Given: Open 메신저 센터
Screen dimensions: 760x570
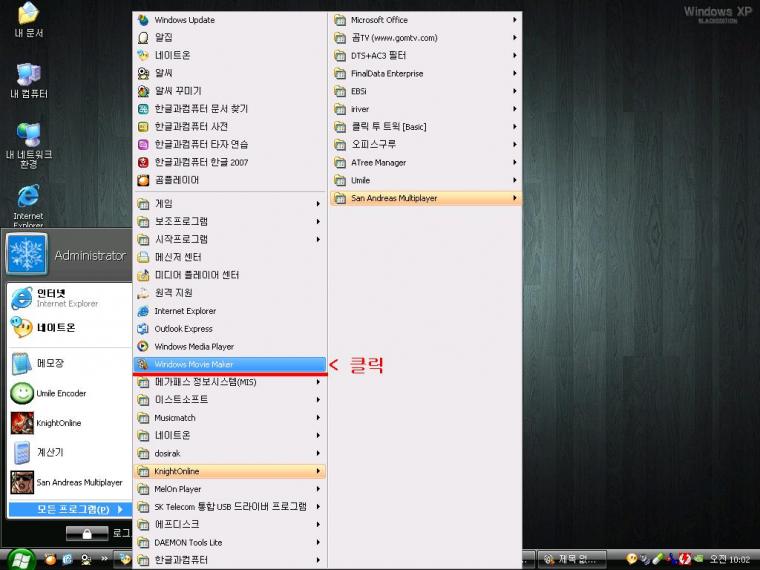Looking at the screenshot, I should tap(229, 257).
